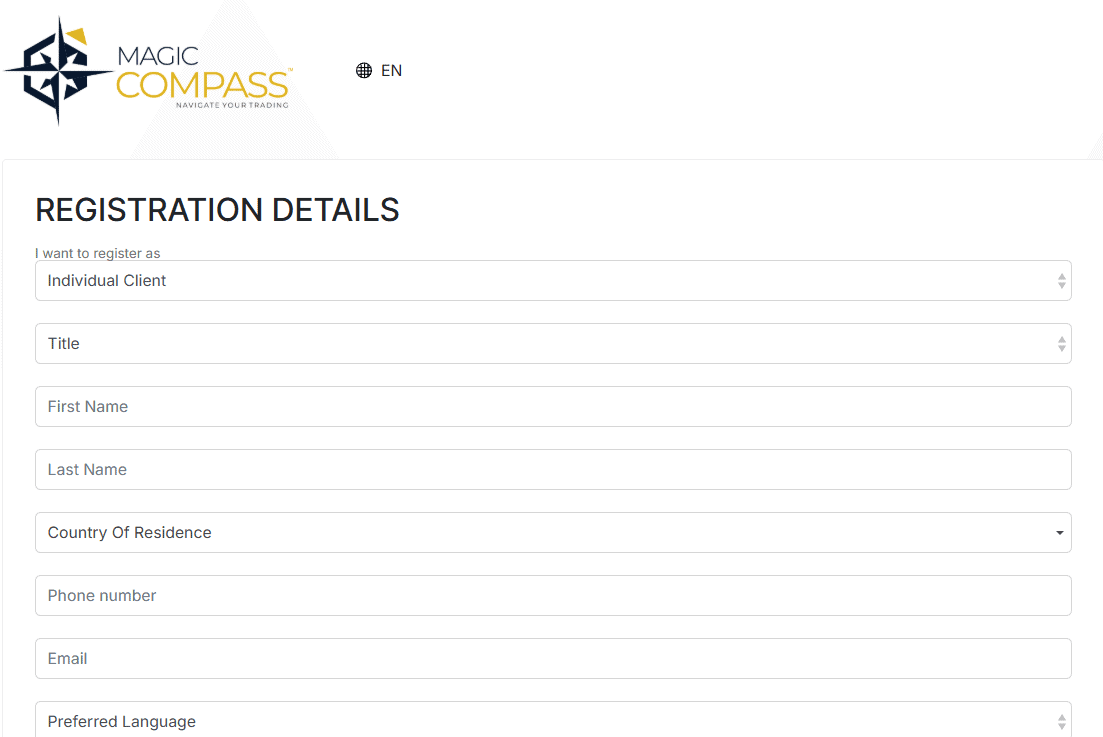
Task: Click the stepper arrows on Title dropdown
Action: click(x=1061, y=343)
